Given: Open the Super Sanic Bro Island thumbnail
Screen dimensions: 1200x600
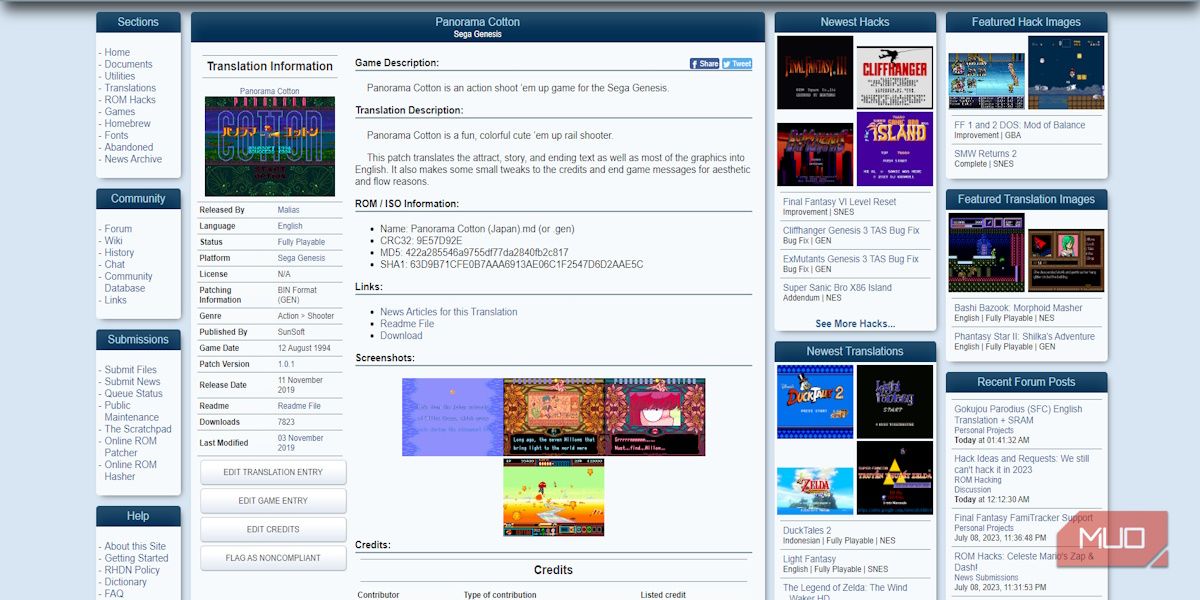Looking at the screenshot, I should 895,149.
